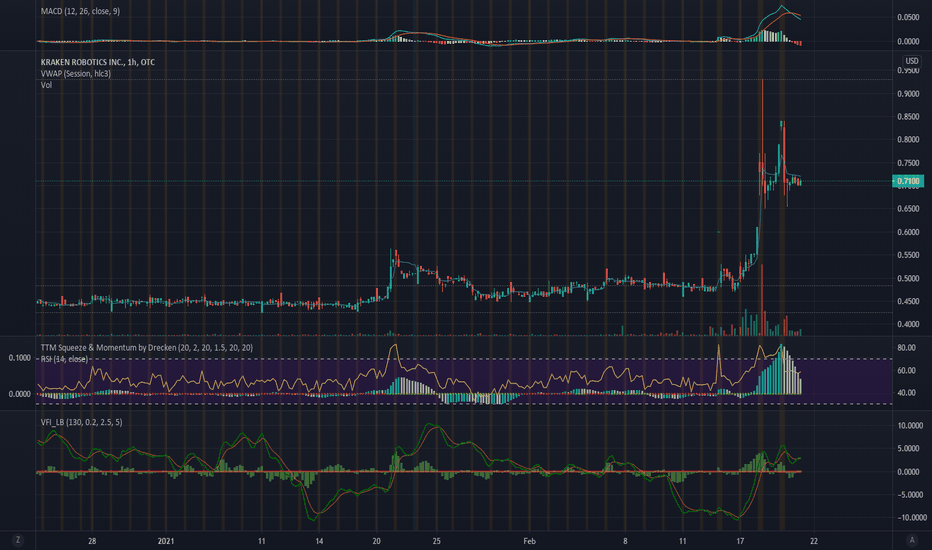Click the 80.00 label on RSI scale
The width and height of the screenshot is (932, 550).
tap(906, 348)
